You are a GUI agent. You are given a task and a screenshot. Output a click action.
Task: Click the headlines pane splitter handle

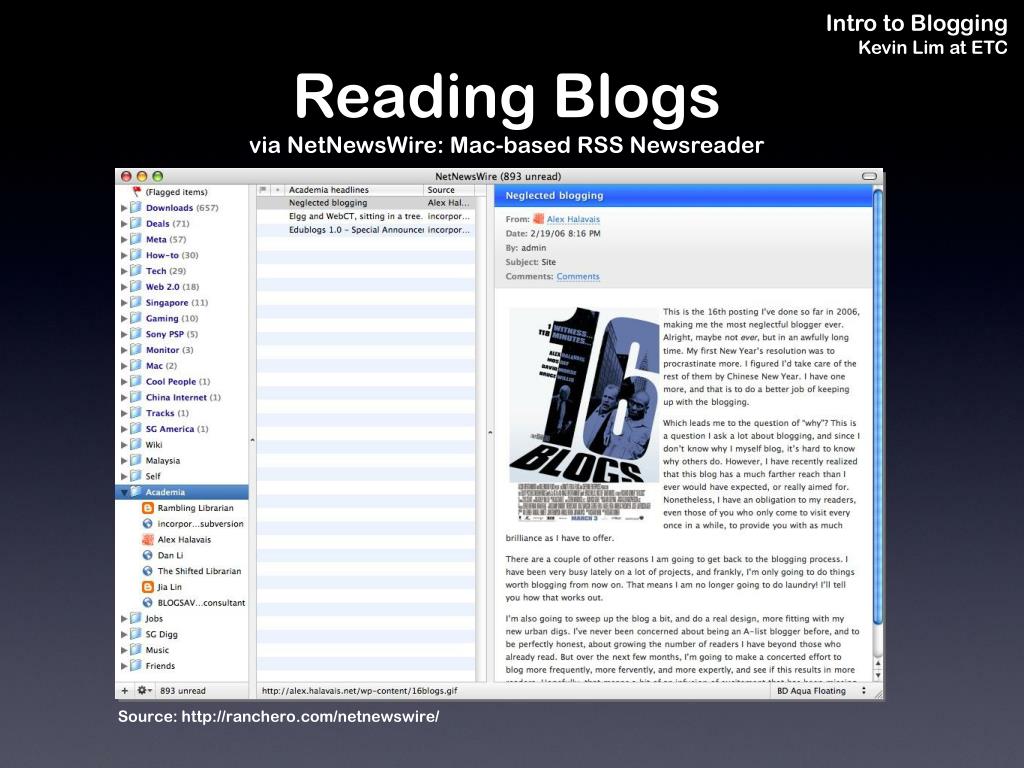click(x=490, y=432)
